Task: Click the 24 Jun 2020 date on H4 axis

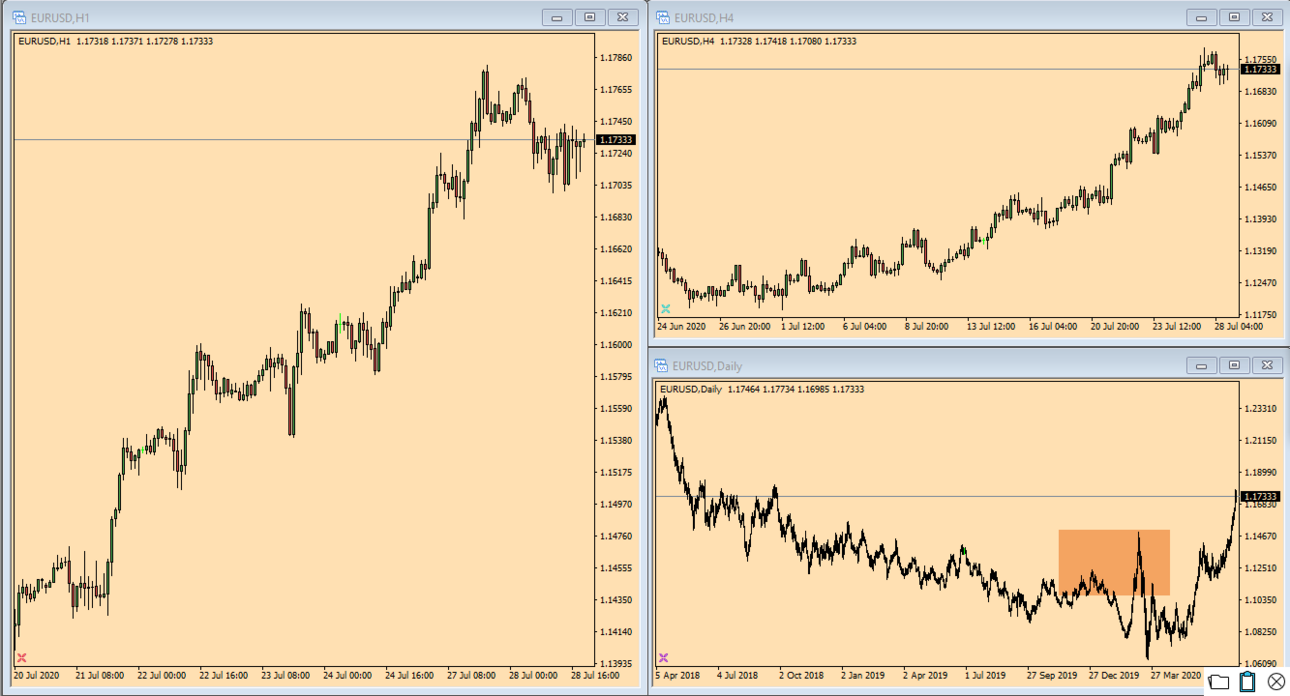Action: (681, 327)
